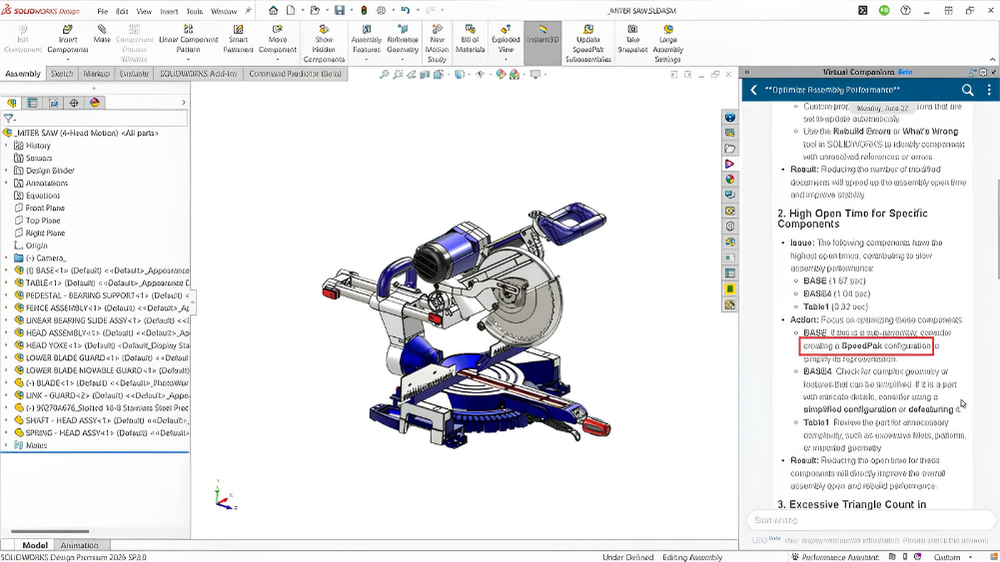Click the Save disk icon

point(339,10)
